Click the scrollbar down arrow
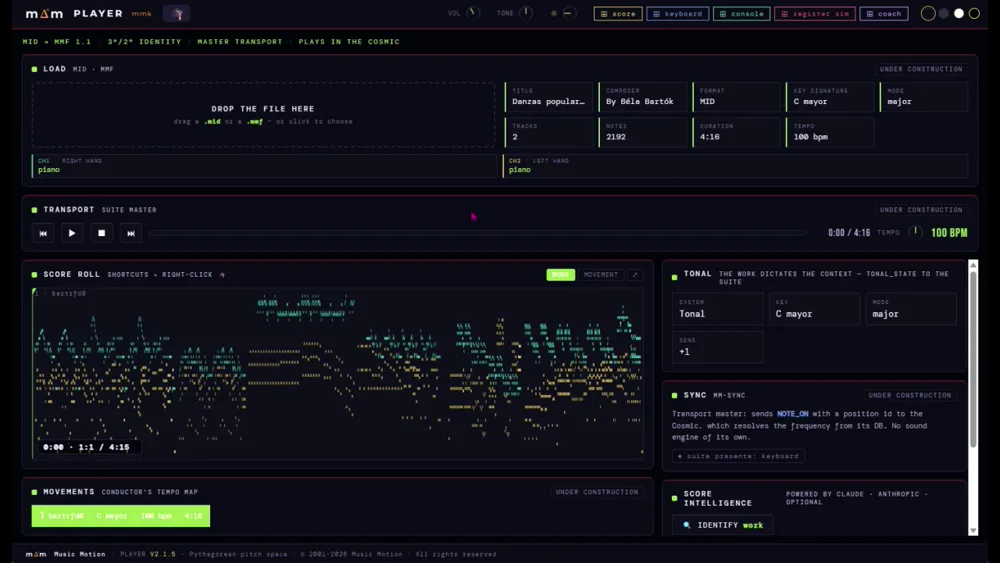 (x=973, y=530)
